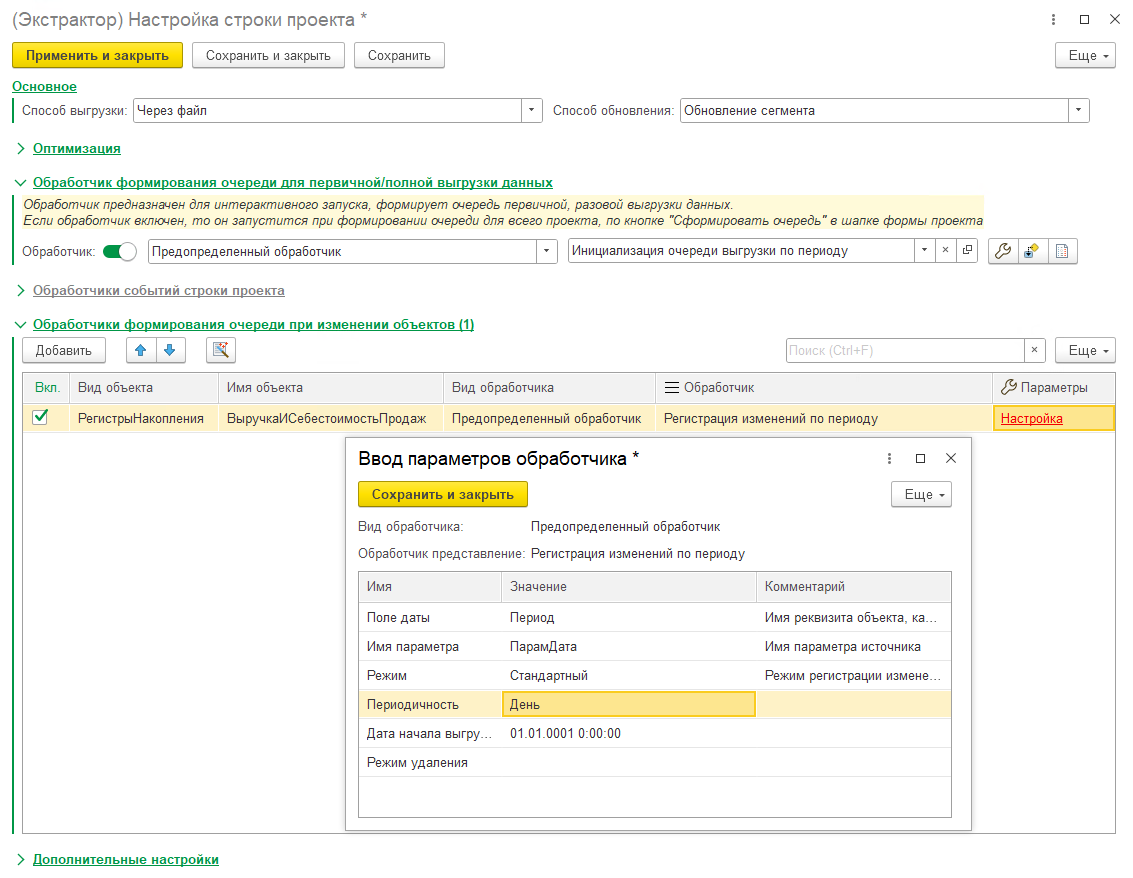This screenshot has height=878, width=1133.
Task: Move the row up with the blue arrow
Action: click(141, 350)
